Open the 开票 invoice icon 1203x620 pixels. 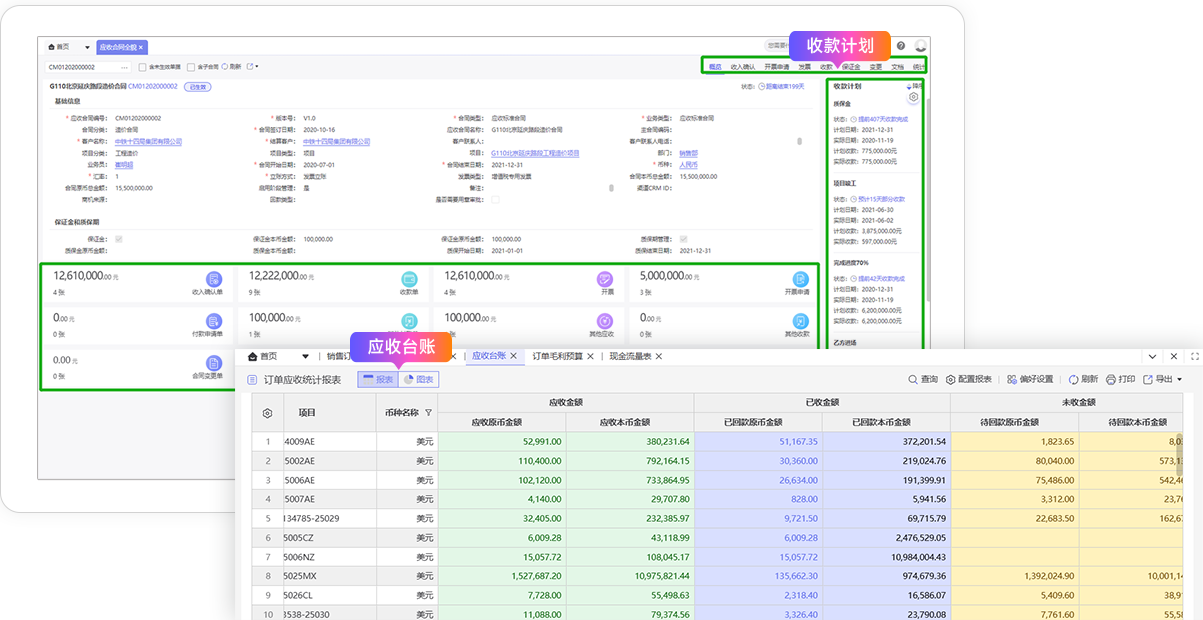point(604,279)
